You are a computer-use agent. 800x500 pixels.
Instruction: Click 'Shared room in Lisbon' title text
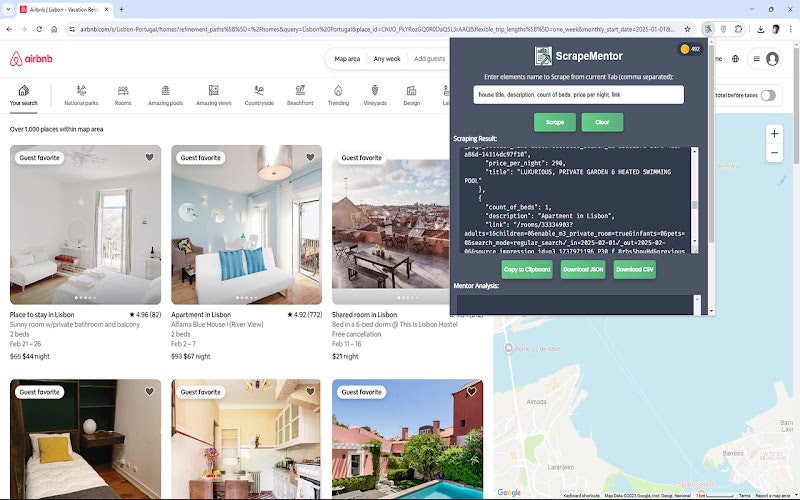[x=364, y=314]
